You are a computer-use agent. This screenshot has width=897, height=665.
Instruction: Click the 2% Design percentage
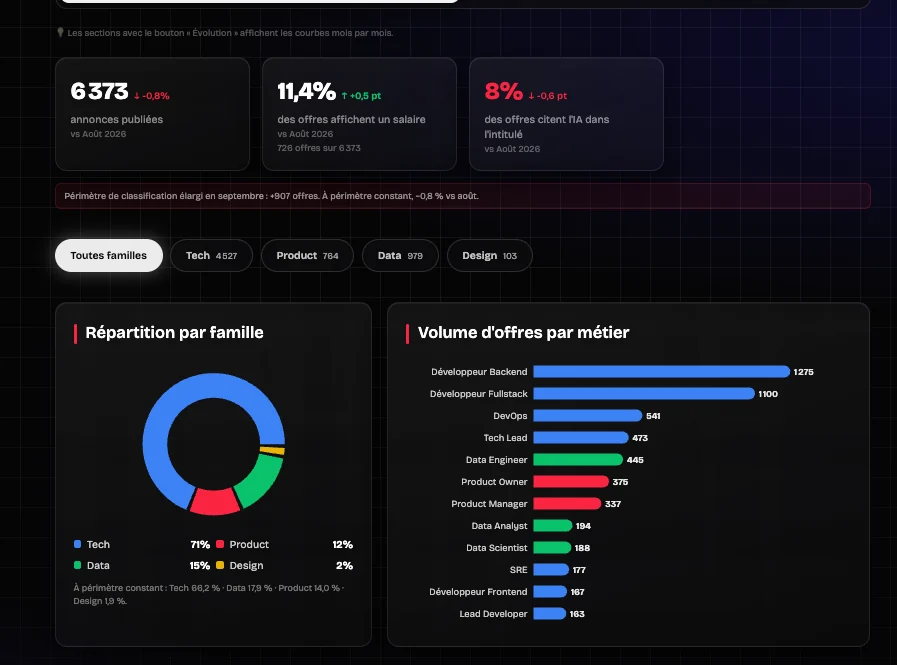pyautogui.click(x=344, y=565)
